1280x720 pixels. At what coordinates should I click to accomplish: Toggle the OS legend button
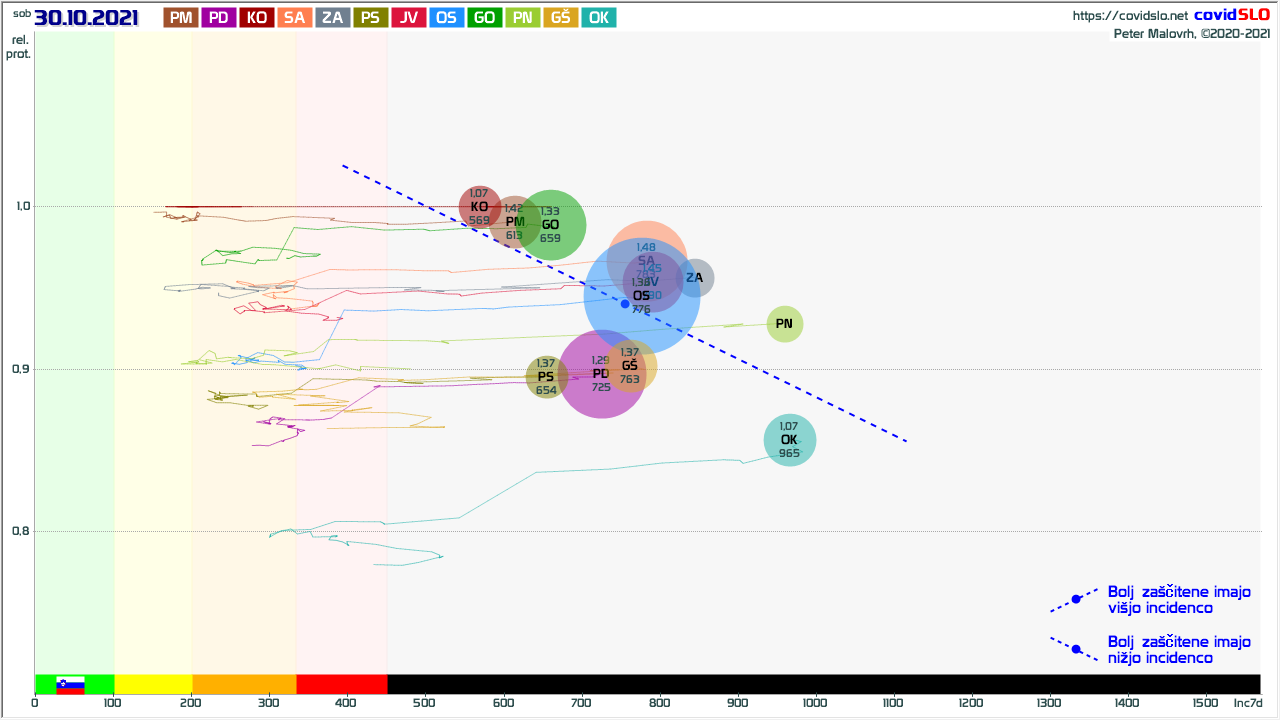(x=447, y=17)
